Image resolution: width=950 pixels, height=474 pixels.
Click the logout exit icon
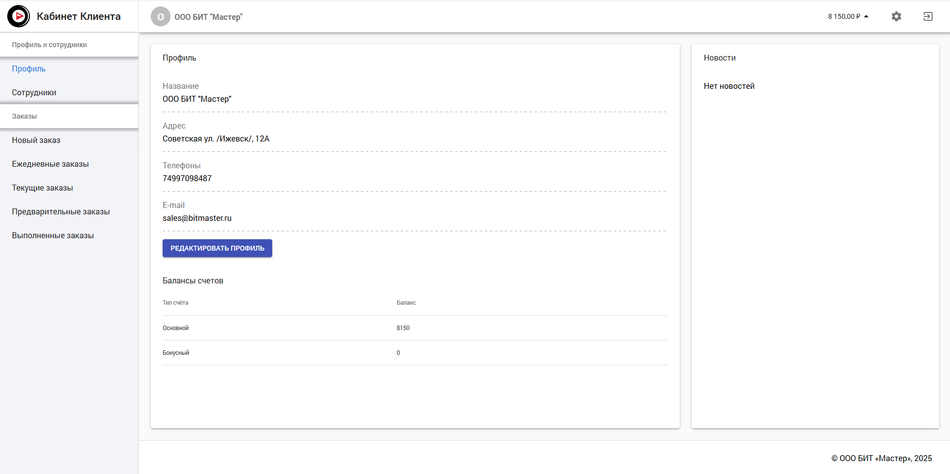click(x=928, y=17)
